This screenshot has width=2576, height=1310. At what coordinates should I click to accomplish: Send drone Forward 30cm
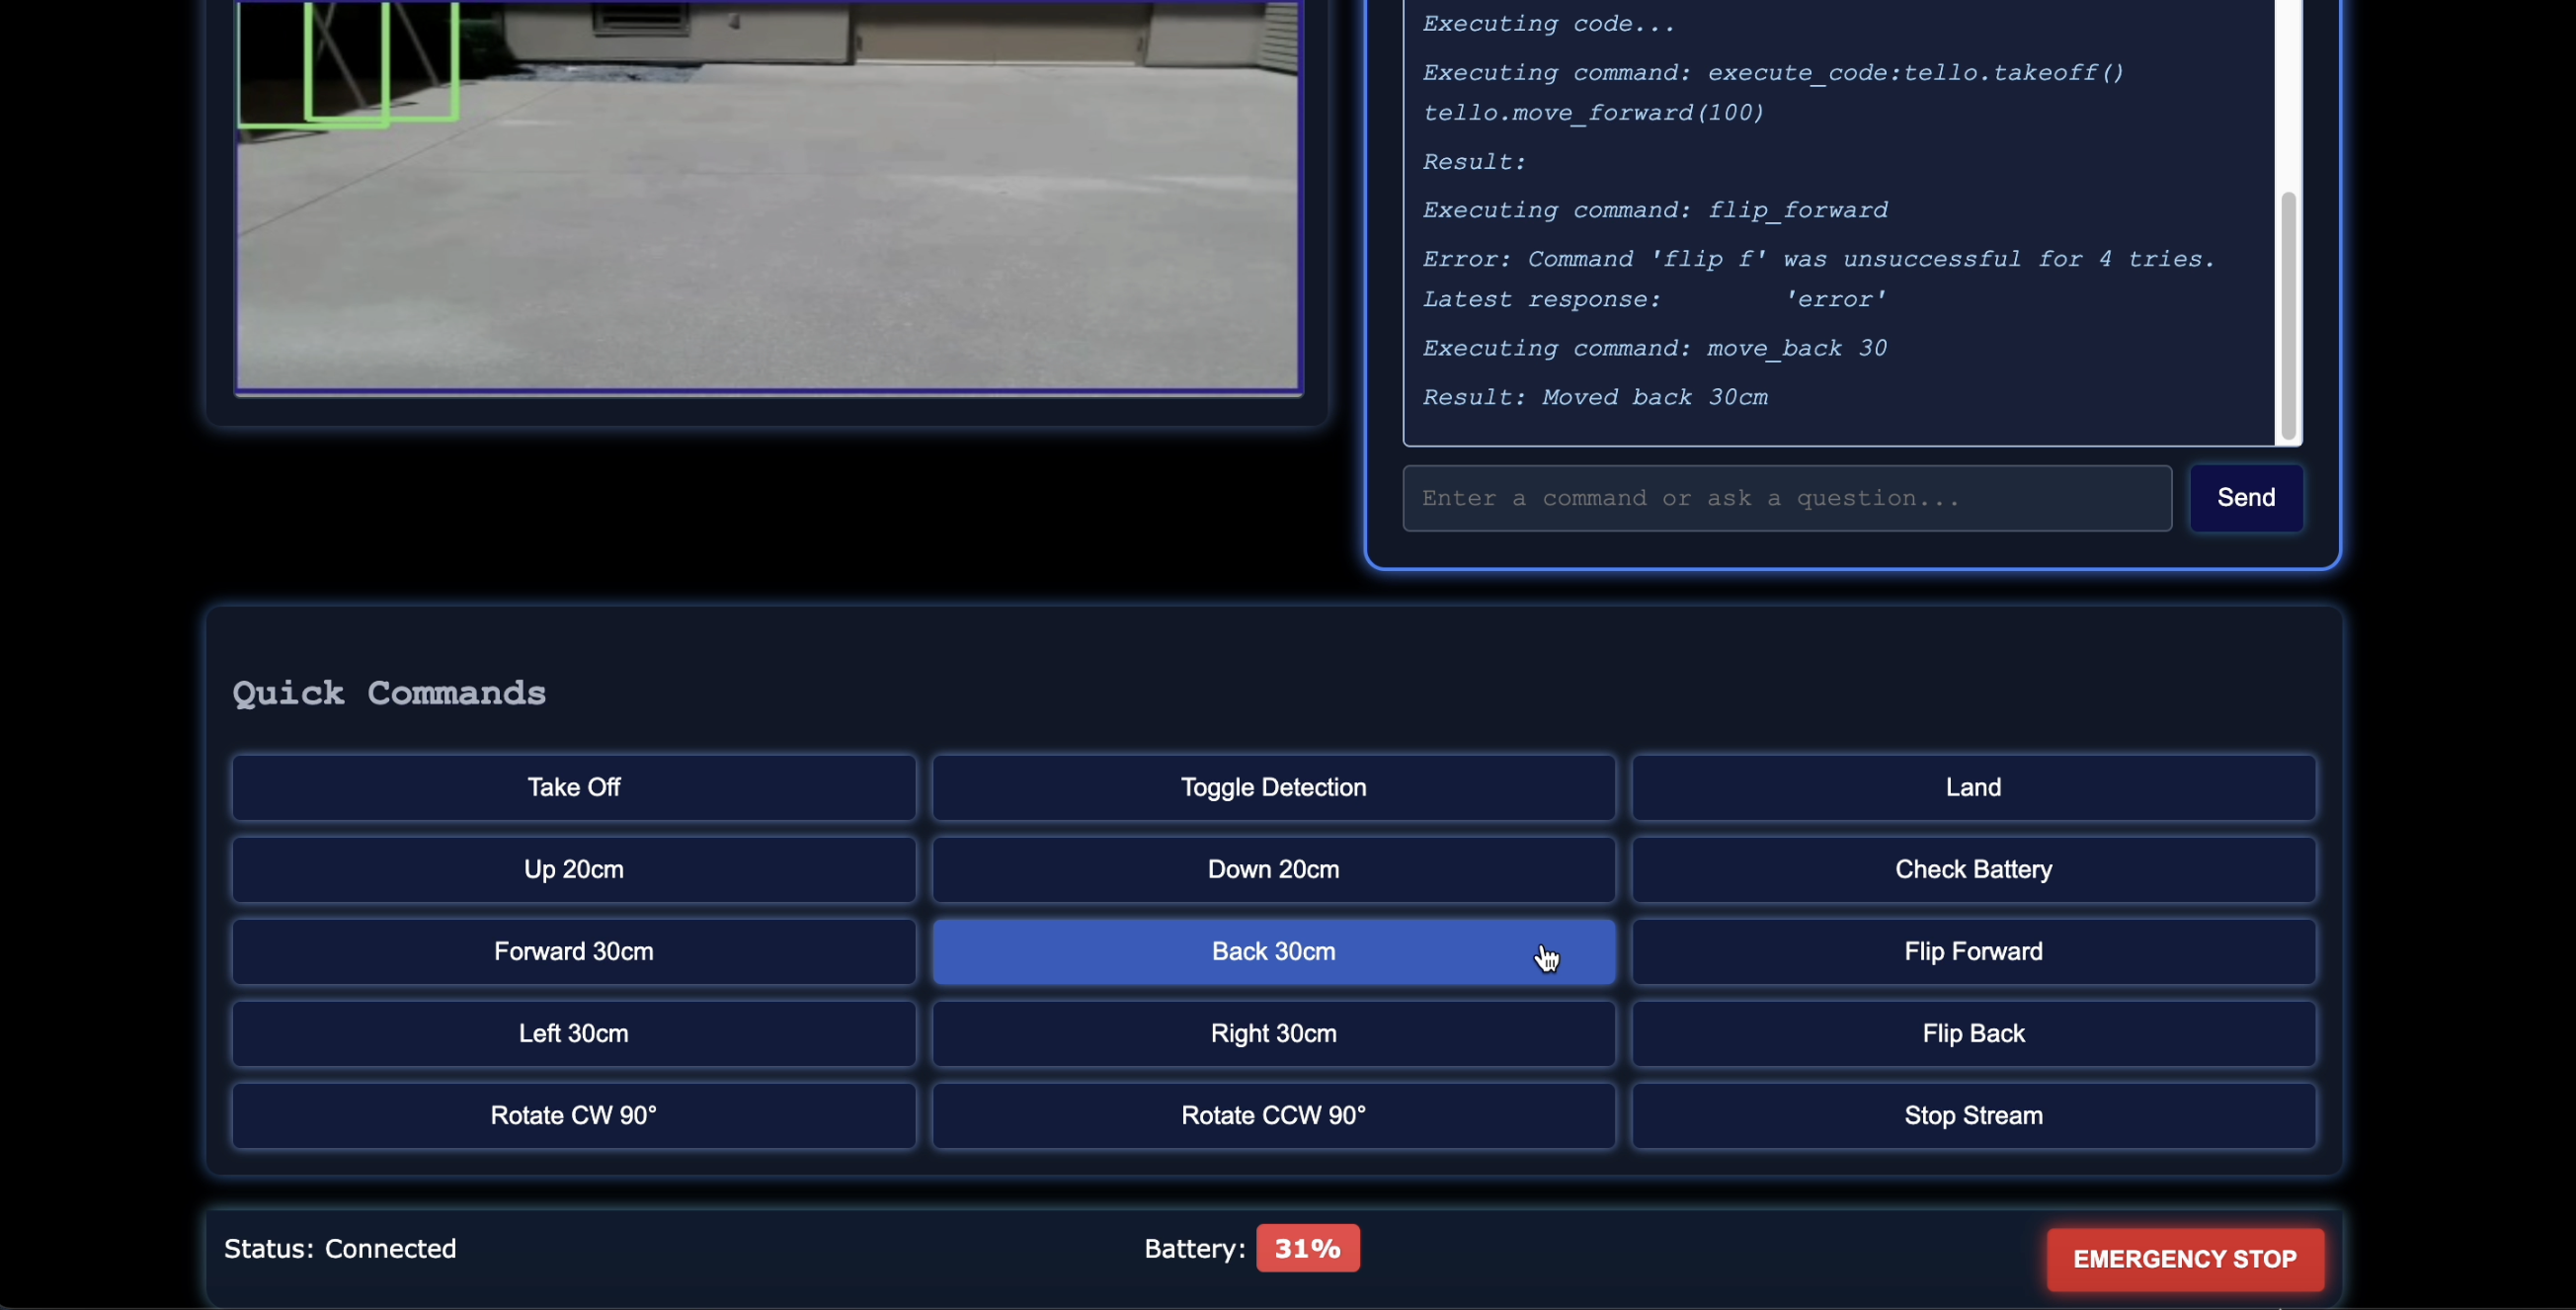(573, 951)
